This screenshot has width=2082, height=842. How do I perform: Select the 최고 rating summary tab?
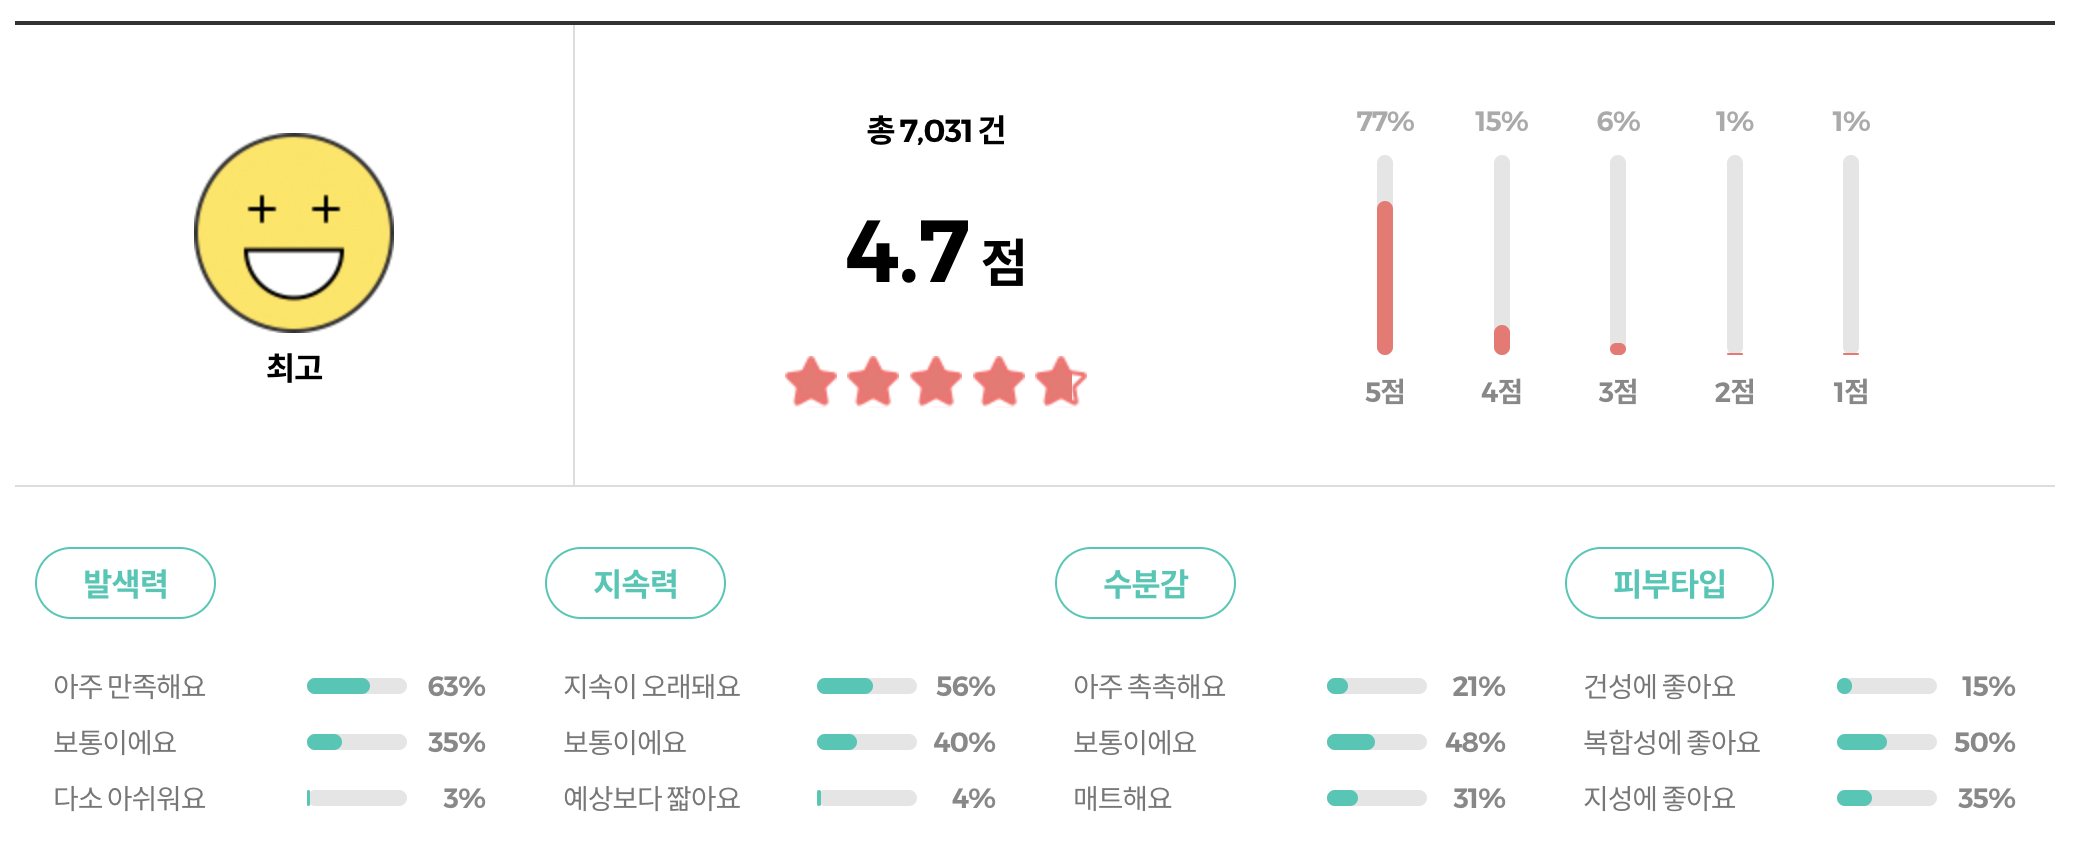[x=295, y=367]
